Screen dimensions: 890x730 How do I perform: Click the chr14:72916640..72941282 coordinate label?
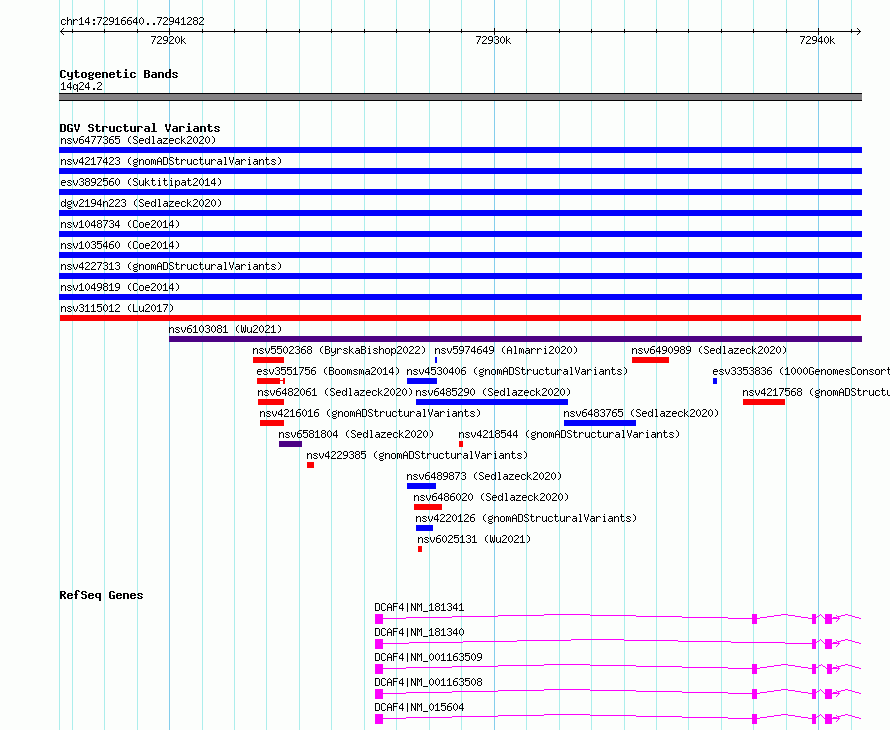(x=132, y=21)
